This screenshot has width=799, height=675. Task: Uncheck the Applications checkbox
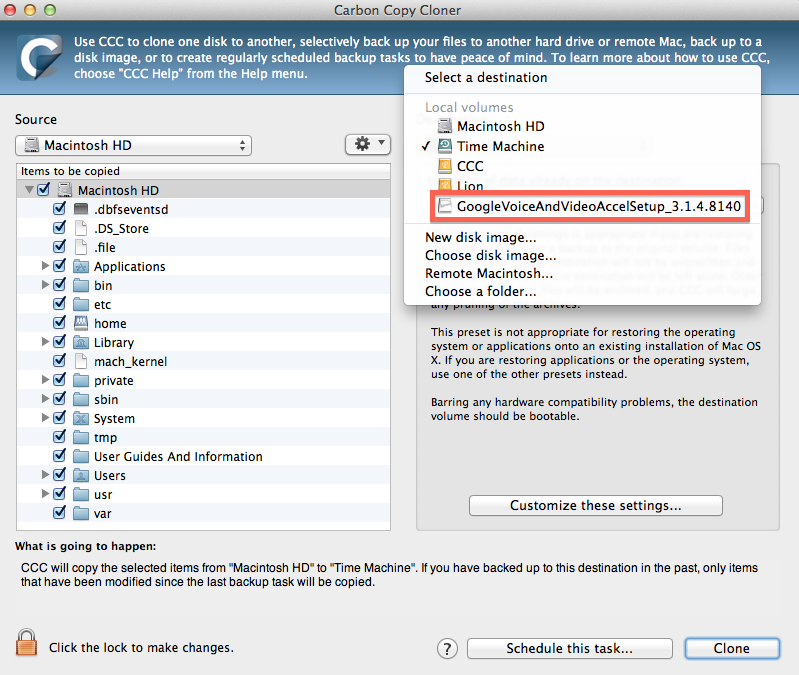[x=60, y=265]
